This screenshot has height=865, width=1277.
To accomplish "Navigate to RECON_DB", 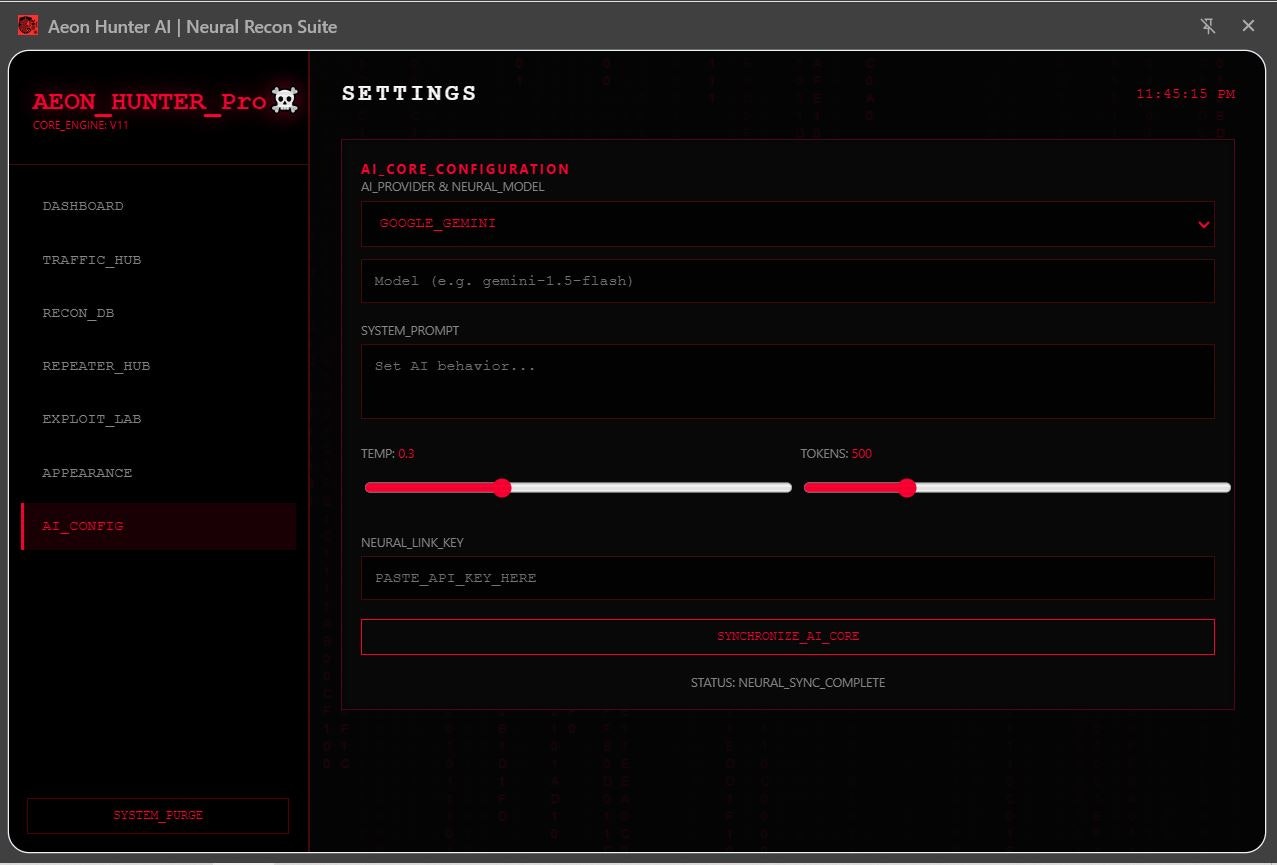I will click(x=78, y=313).
